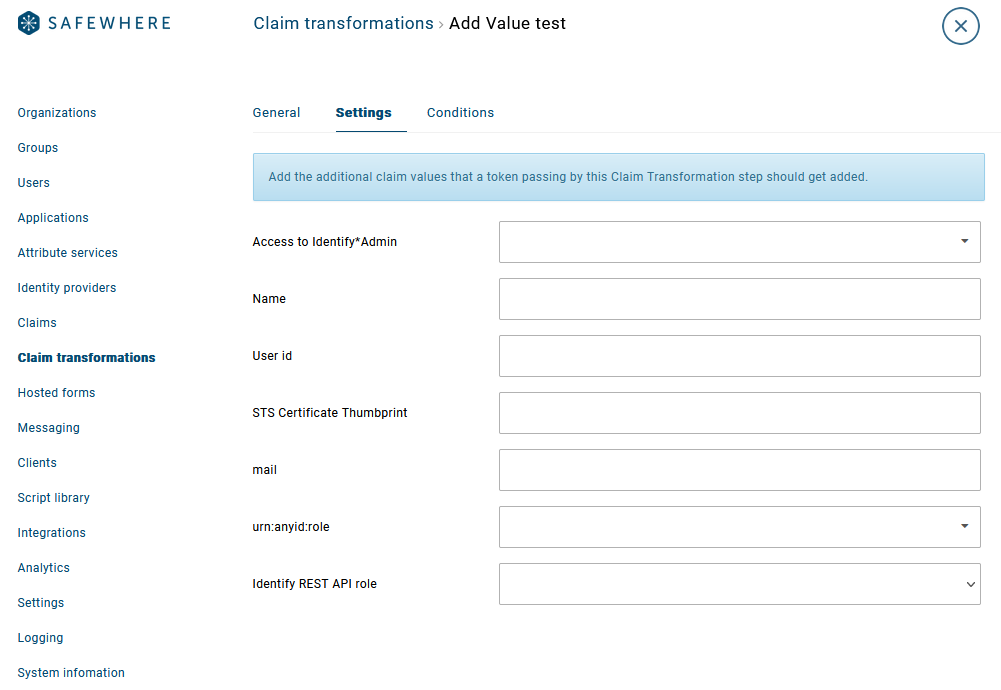Open Groups in the sidebar
This screenshot has height=690, width=1001.
click(x=38, y=148)
